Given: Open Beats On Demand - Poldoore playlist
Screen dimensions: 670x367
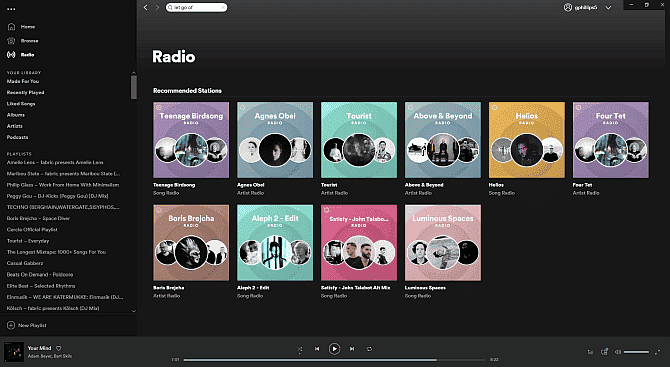Looking at the screenshot, I should [x=40, y=274].
